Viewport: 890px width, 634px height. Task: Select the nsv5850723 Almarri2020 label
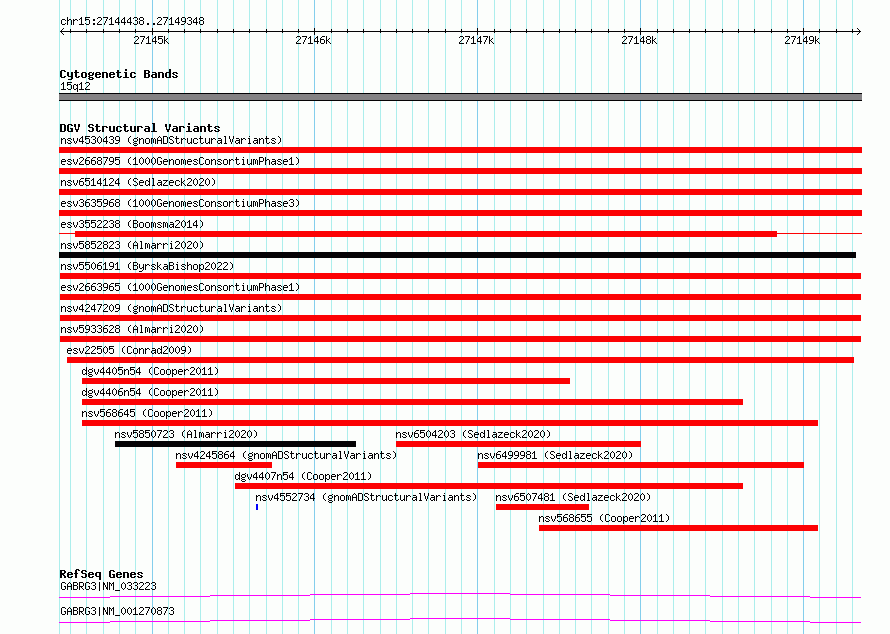186,434
